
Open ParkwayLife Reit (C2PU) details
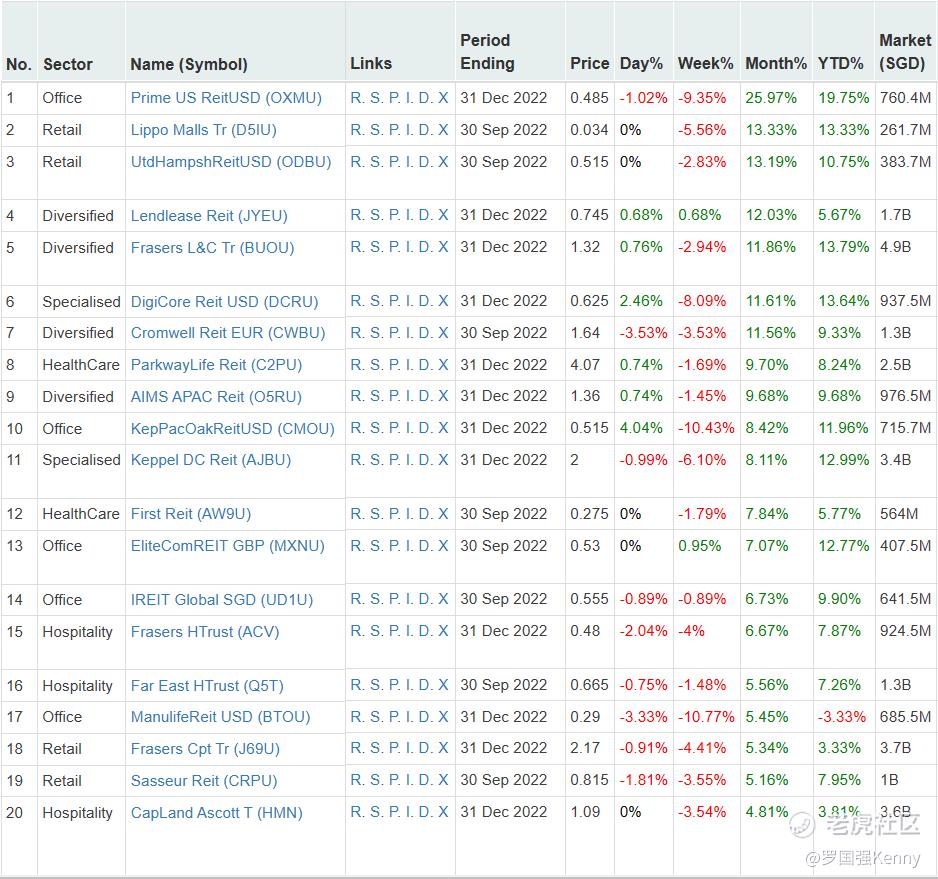(x=216, y=365)
